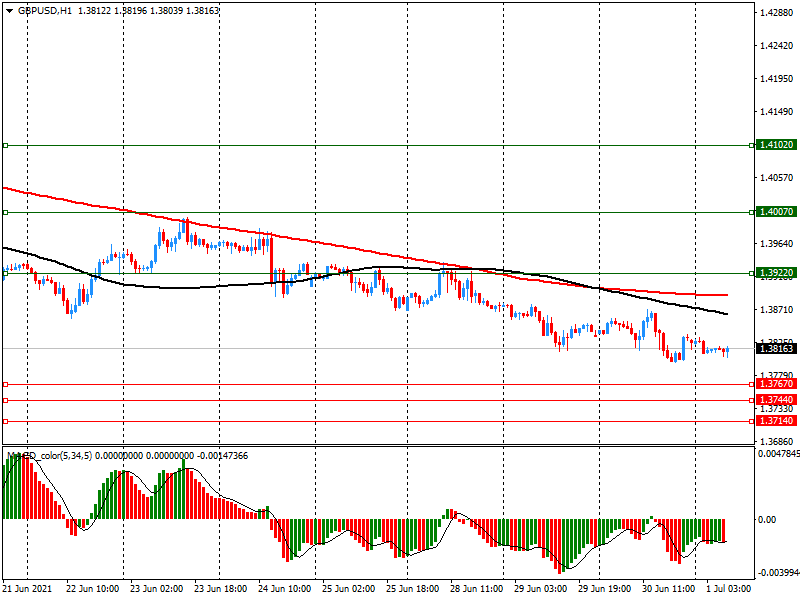Image resolution: width=800 pixels, height=600 pixels.
Task: Click the 1.40570 price scale value
Action: coord(777,178)
